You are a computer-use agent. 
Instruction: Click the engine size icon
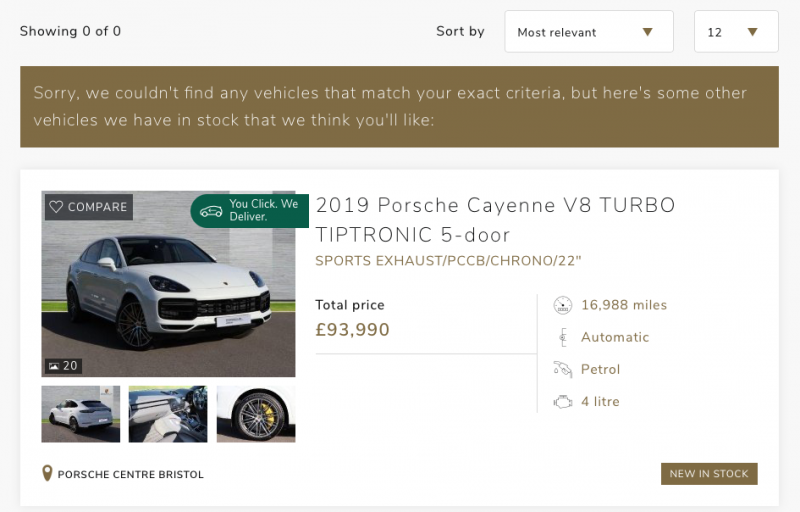click(562, 401)
